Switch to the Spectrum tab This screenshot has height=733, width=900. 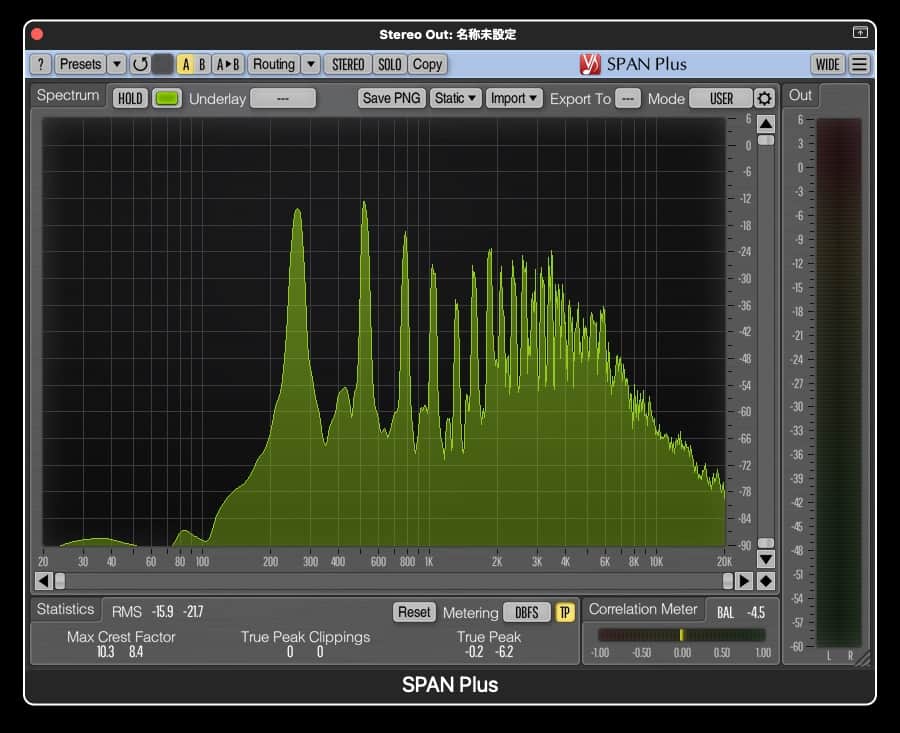[68, 95]
